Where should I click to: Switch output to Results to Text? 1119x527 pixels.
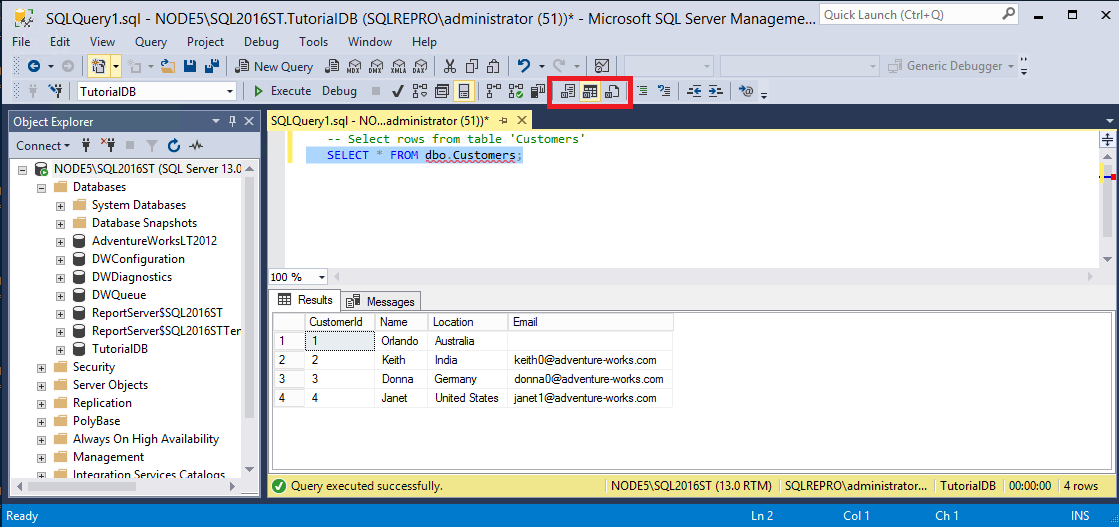click(568, 91)
